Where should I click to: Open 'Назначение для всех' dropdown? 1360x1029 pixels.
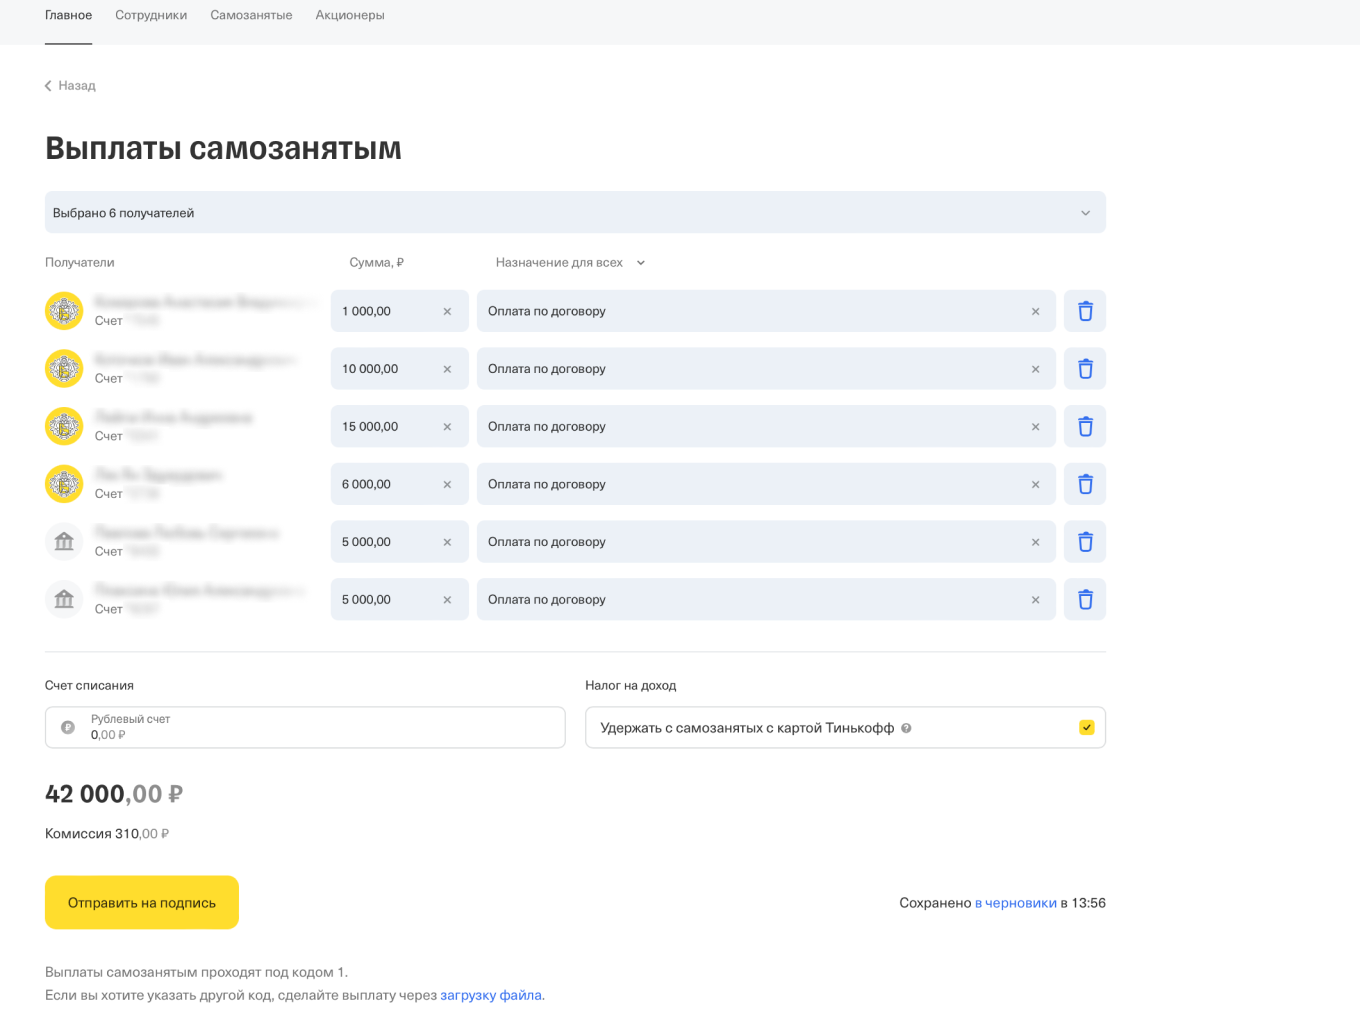click(x=570, y=263)
